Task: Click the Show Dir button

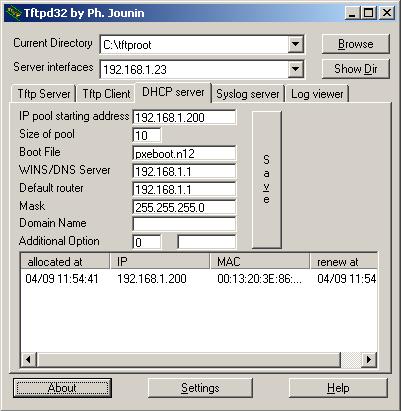Action: (x=356, y=69)
